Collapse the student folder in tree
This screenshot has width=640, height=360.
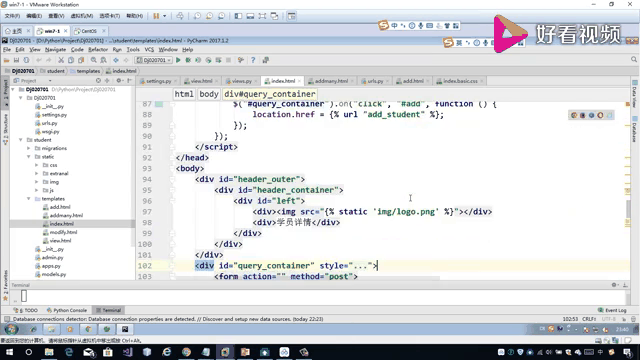click(x=20, y=140)
